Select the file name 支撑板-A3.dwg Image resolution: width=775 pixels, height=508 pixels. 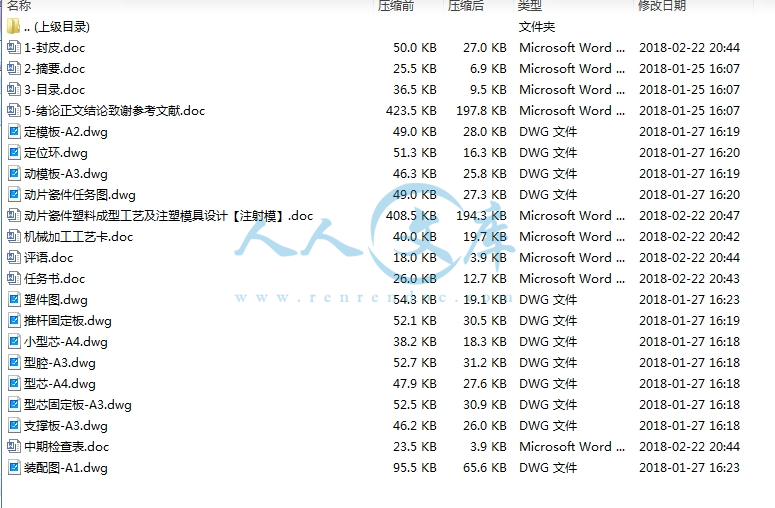(66, 426)
